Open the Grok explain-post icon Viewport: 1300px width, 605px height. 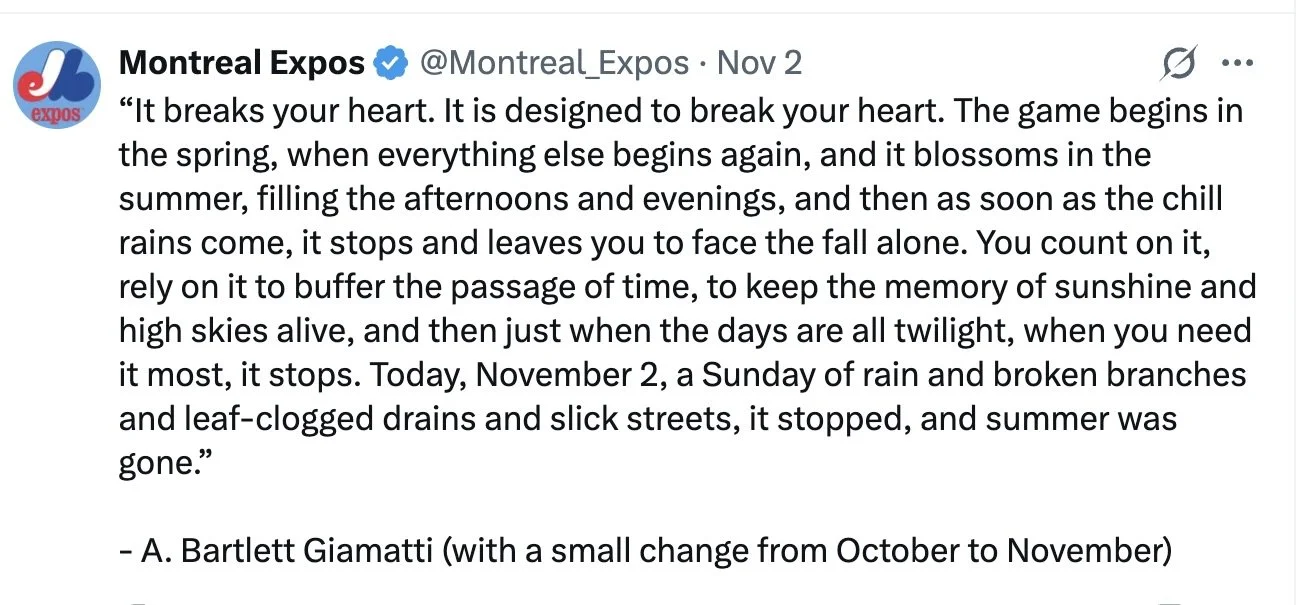pyautogui.click(x=1180, y=65)
